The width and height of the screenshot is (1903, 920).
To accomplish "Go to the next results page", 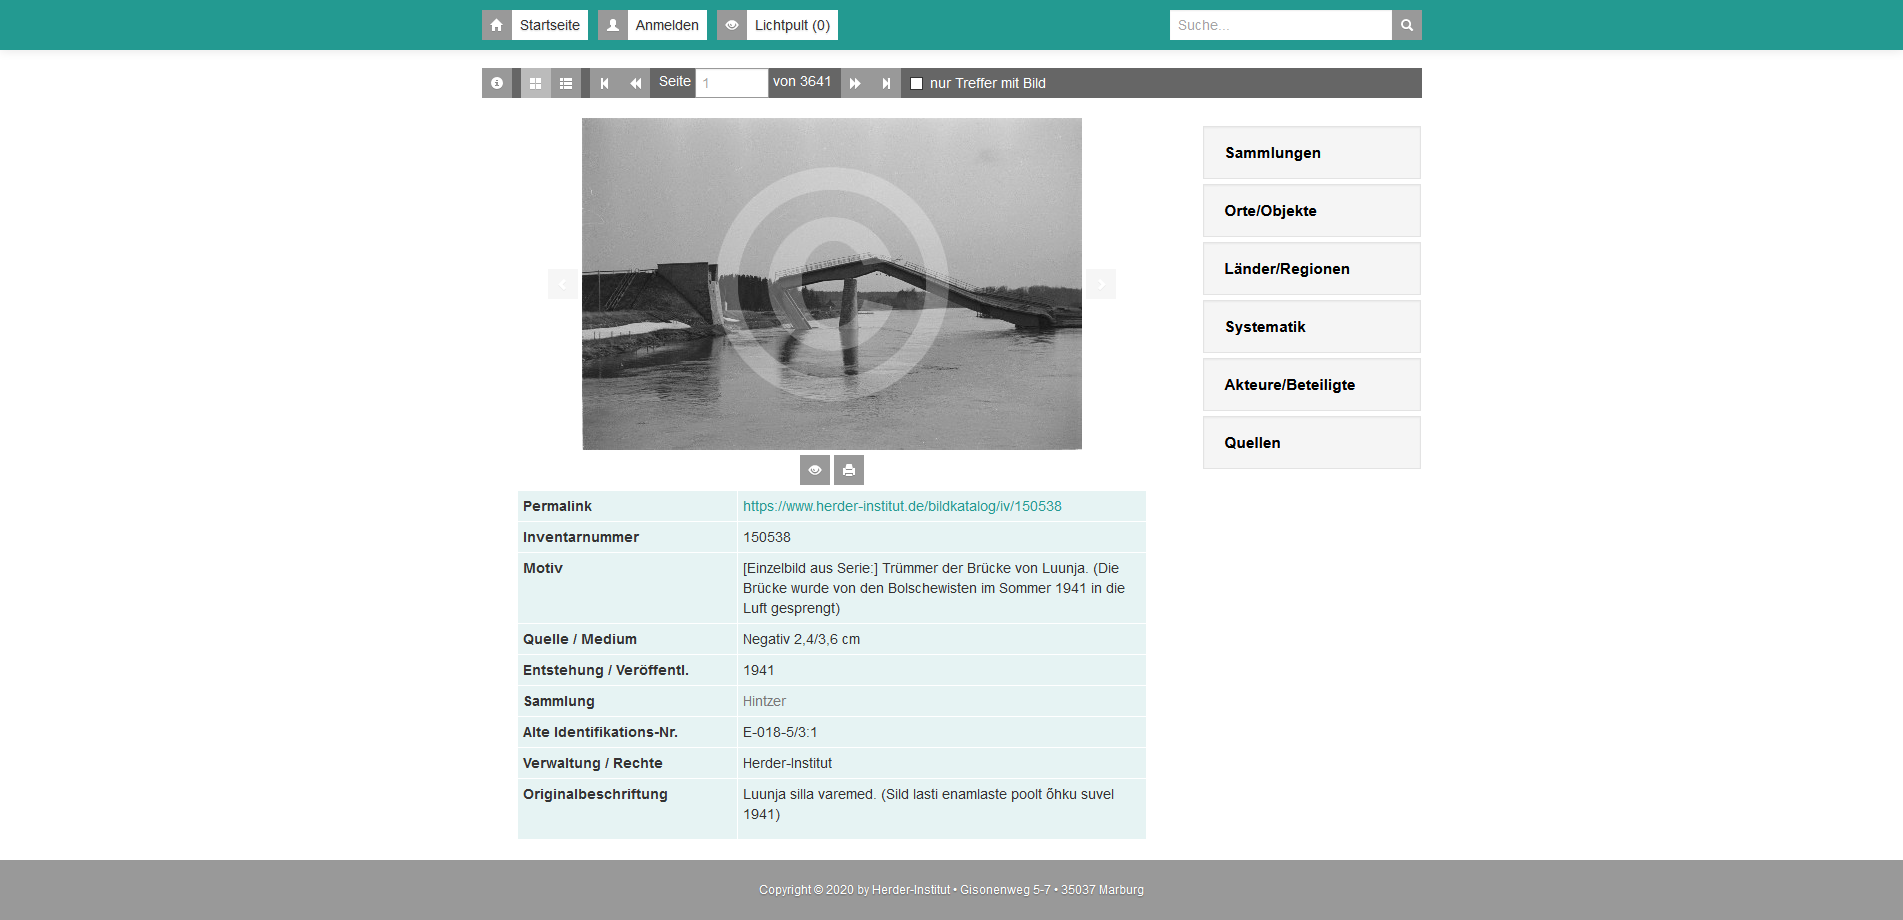I will [x=855, y=83].
